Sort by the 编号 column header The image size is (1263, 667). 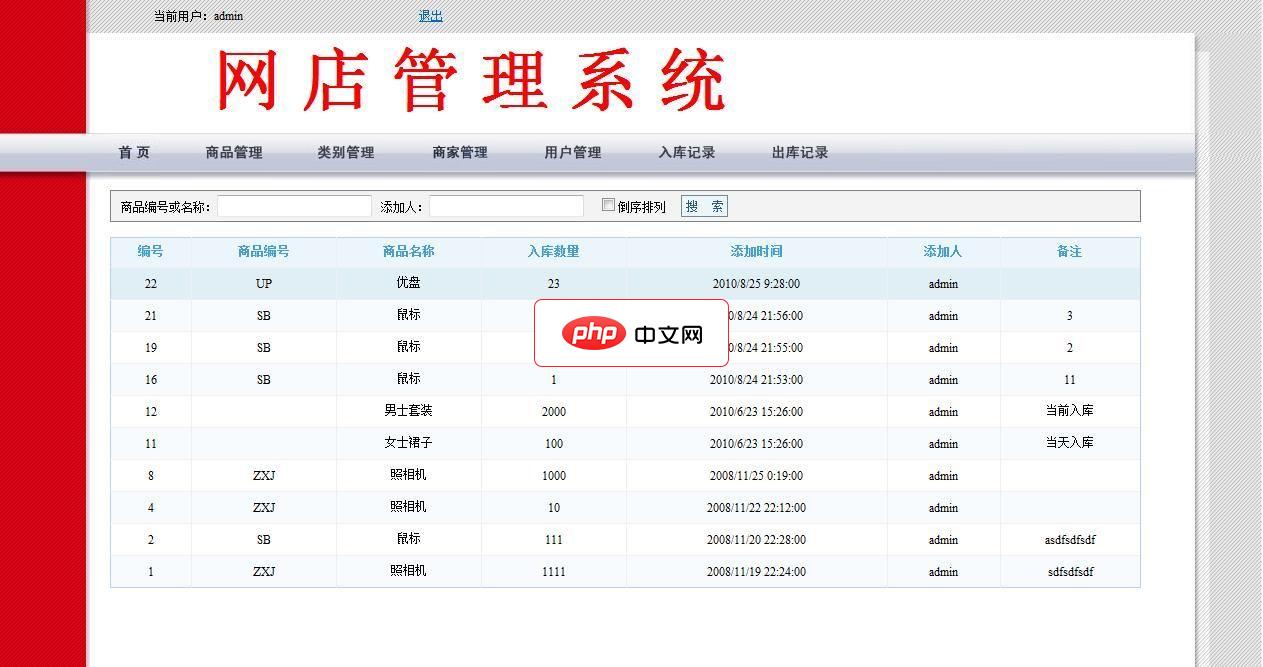(150, 251)
